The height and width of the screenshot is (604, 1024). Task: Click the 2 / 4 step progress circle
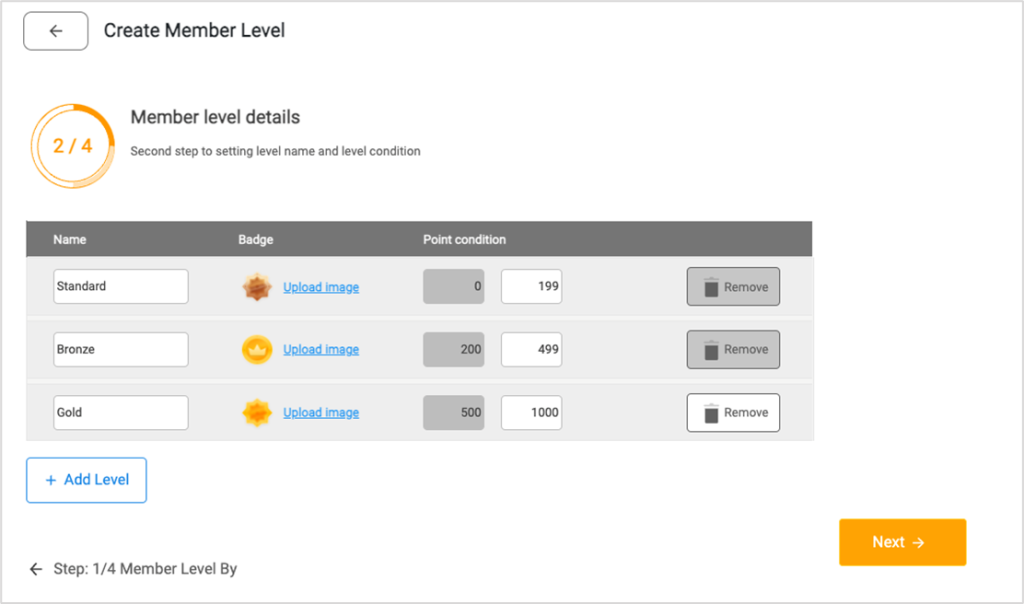click(72, 146)
